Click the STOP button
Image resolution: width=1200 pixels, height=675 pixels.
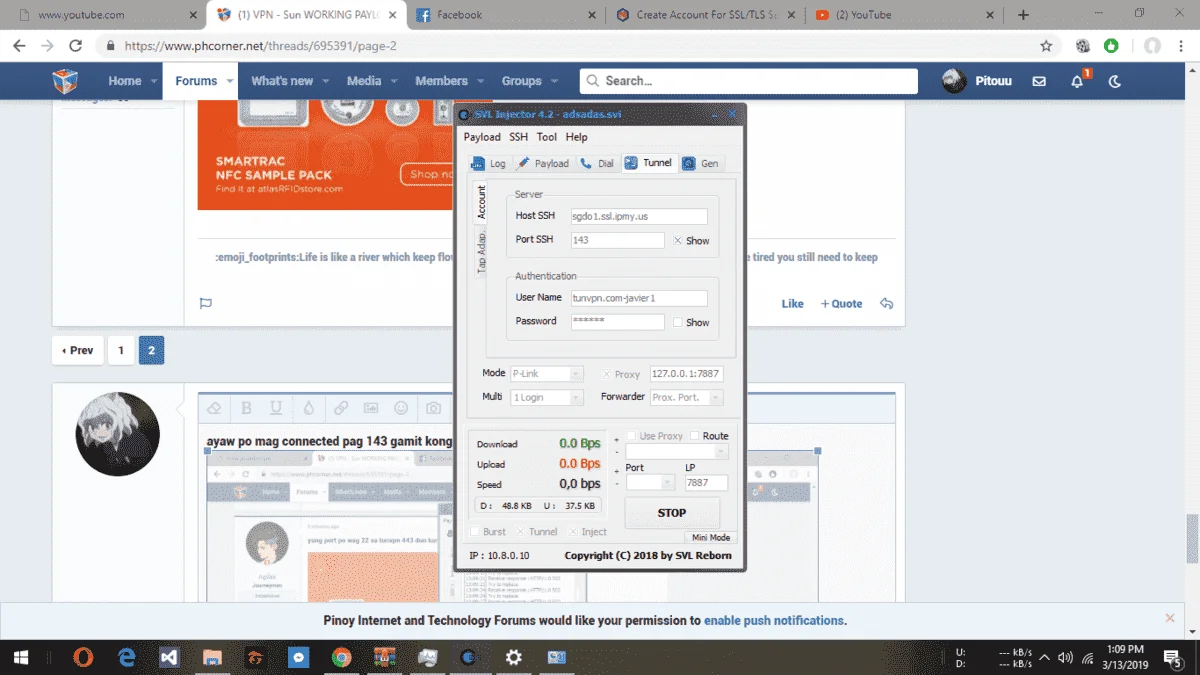[672, 513]
